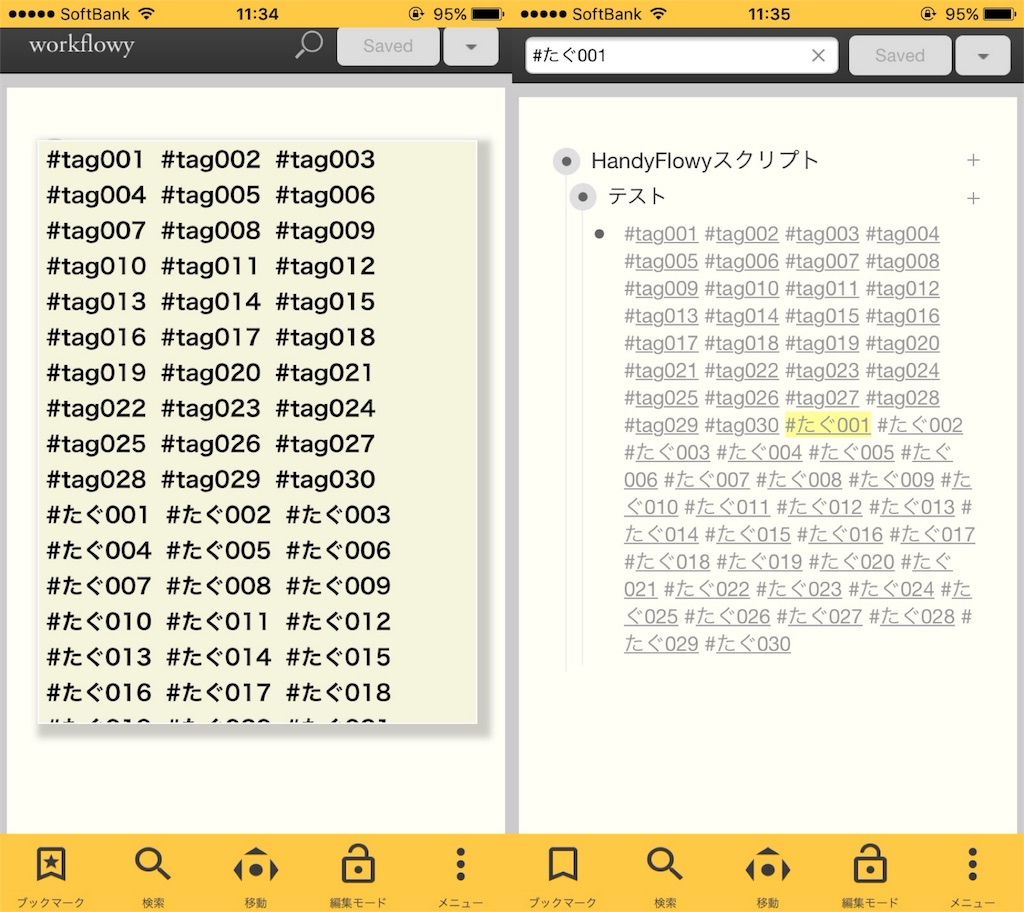Select #たぐ001 in the popup tag list
The width and height of the screenshot is (1024, 912).
tap(97, 515)
